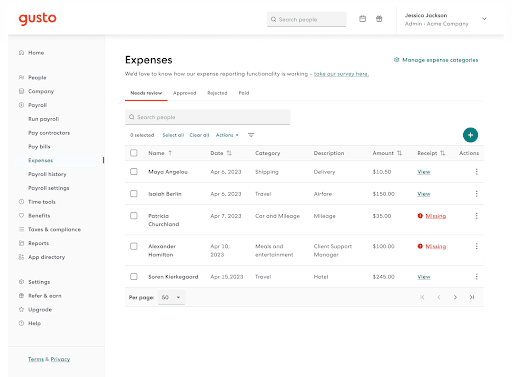Go to first page arrow
512x377 pixels.
pyautogui.click(x=422, y=297)
